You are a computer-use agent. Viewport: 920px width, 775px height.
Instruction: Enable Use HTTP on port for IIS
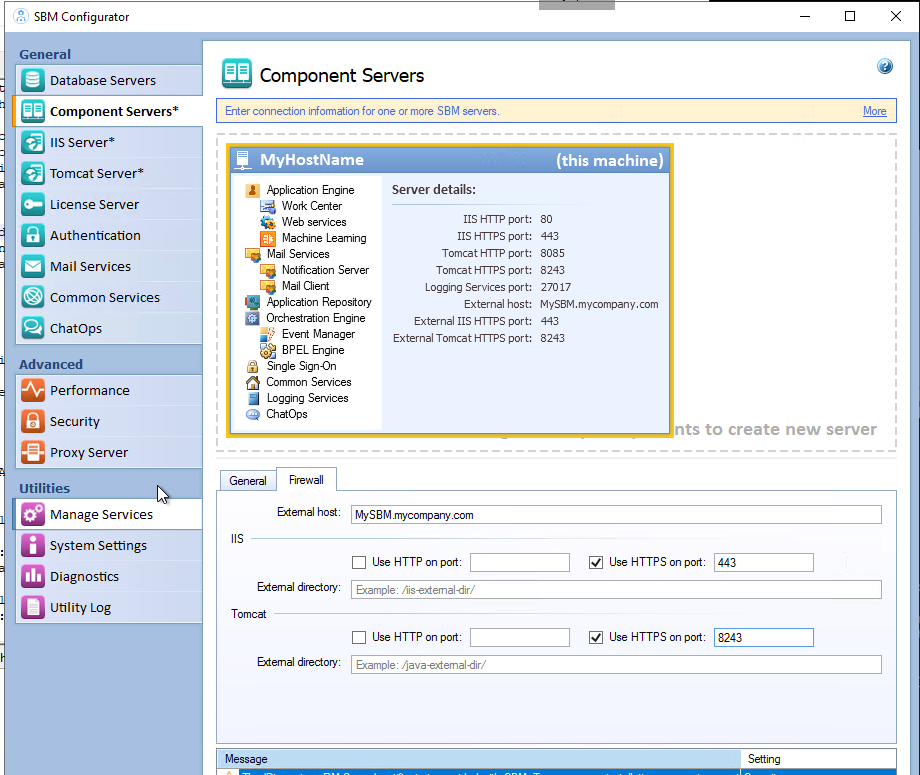point(359,562)
